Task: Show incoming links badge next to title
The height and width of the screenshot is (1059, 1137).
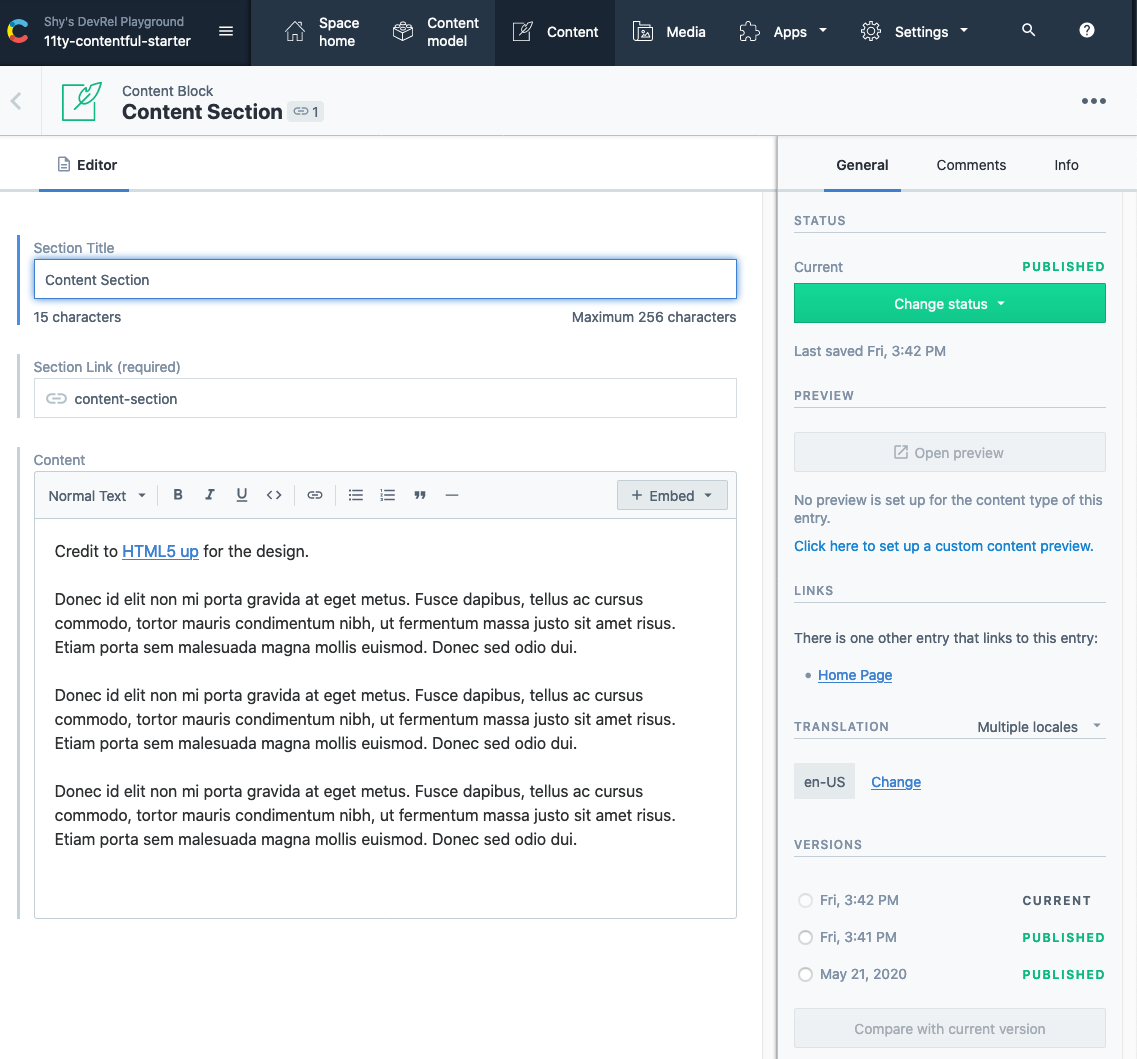Action: coord(306,112)
